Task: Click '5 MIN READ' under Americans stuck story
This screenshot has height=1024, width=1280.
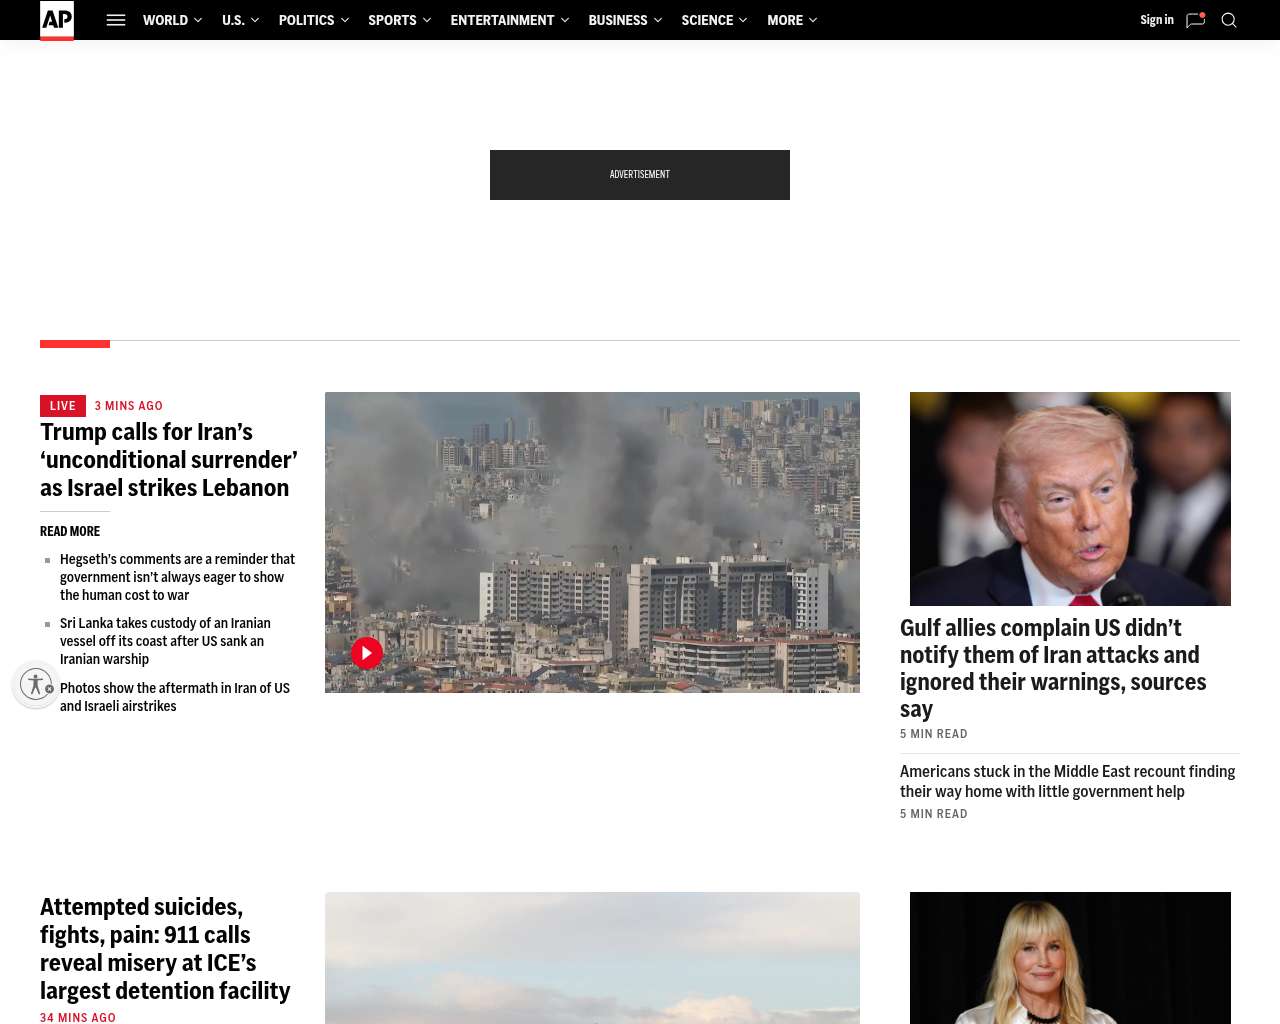Action: [x=934, y=814]
